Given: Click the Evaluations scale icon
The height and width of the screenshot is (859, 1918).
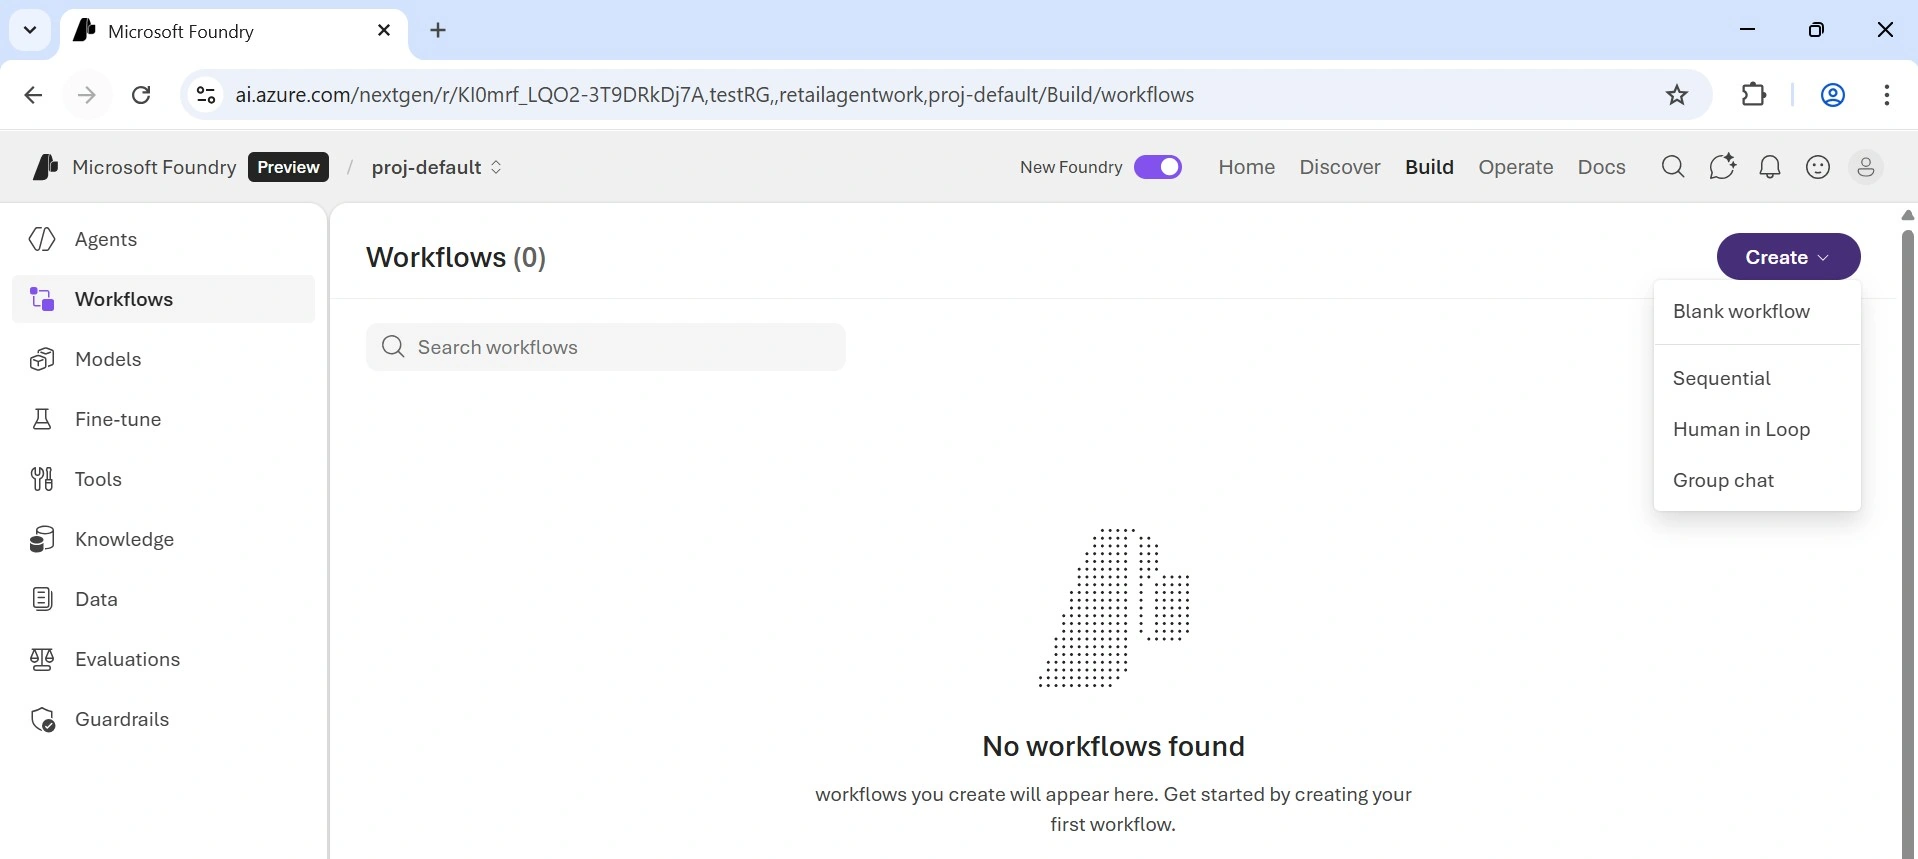Looking at the screenshot, I should point(42,659).
